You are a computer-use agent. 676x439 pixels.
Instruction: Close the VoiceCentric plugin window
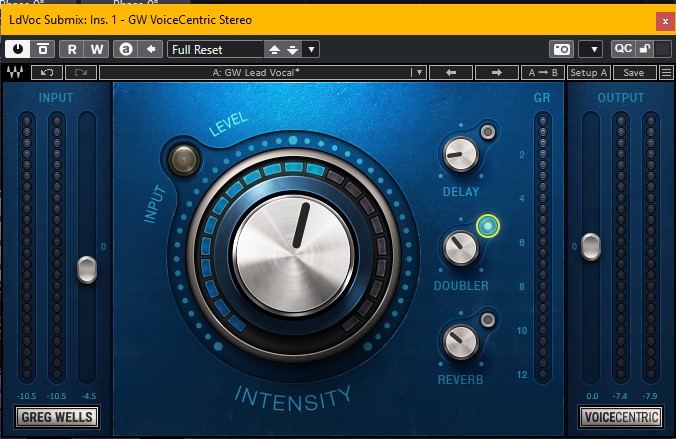click(665, 21)
